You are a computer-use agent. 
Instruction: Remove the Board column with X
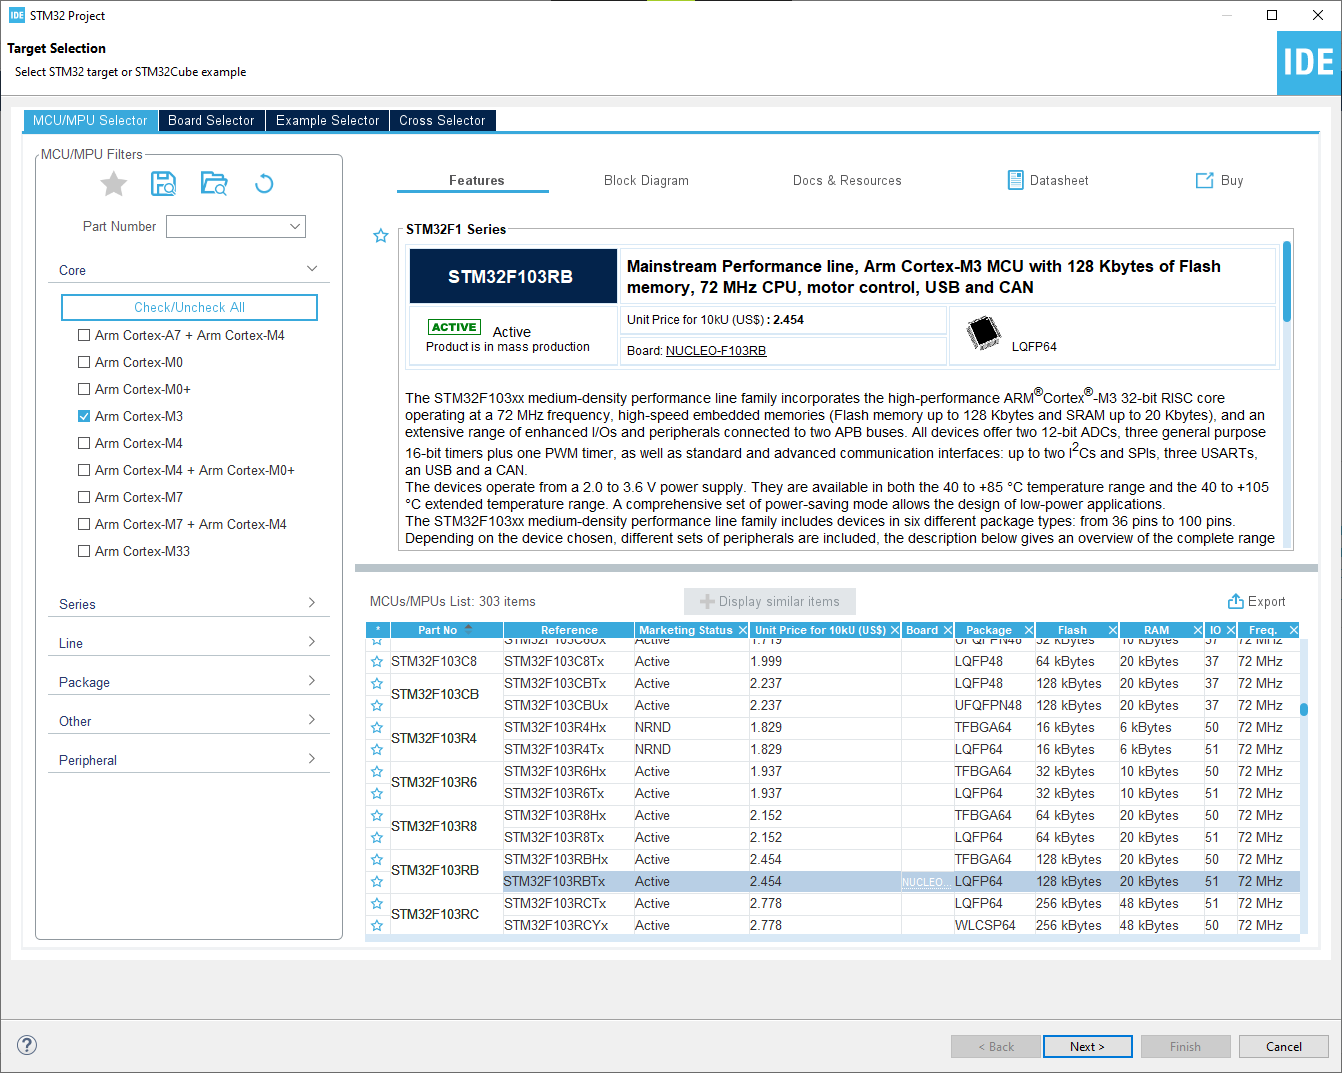pyautogui.click(x=946, y=630)
